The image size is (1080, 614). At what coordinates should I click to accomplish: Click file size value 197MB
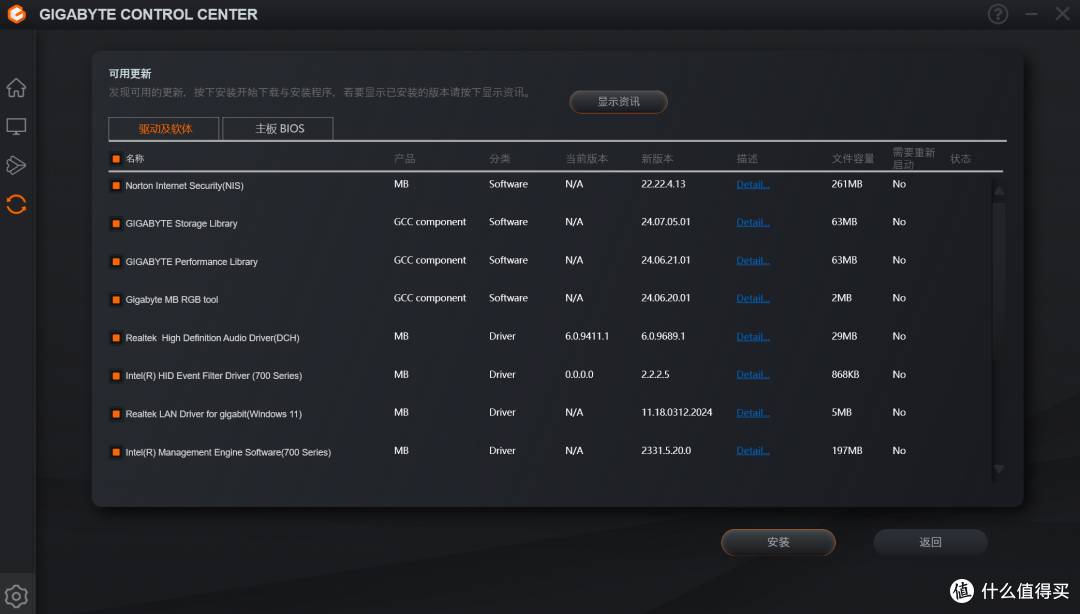click(847, 451)
